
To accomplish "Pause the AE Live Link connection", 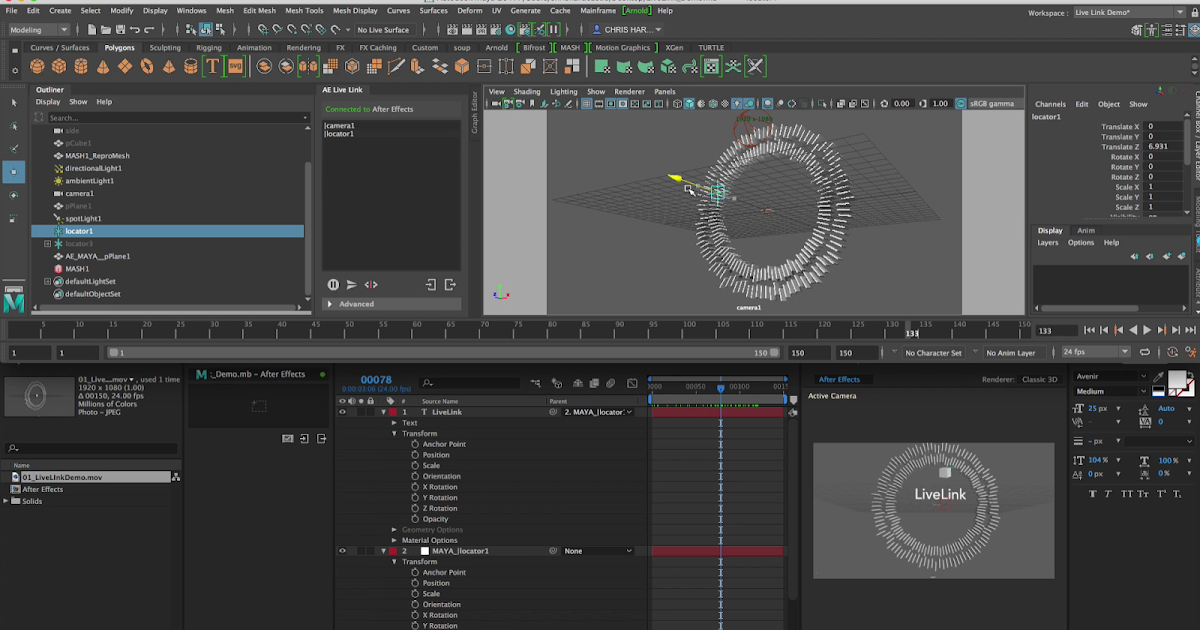I will point(333,285).
